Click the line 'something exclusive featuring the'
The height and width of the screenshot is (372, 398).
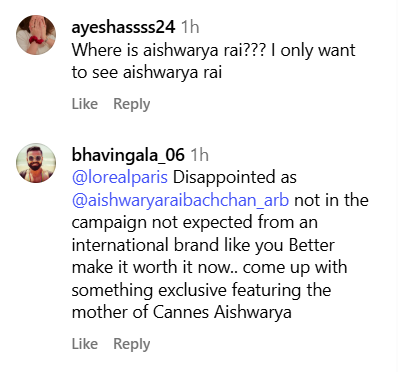(x=201, y=290)
